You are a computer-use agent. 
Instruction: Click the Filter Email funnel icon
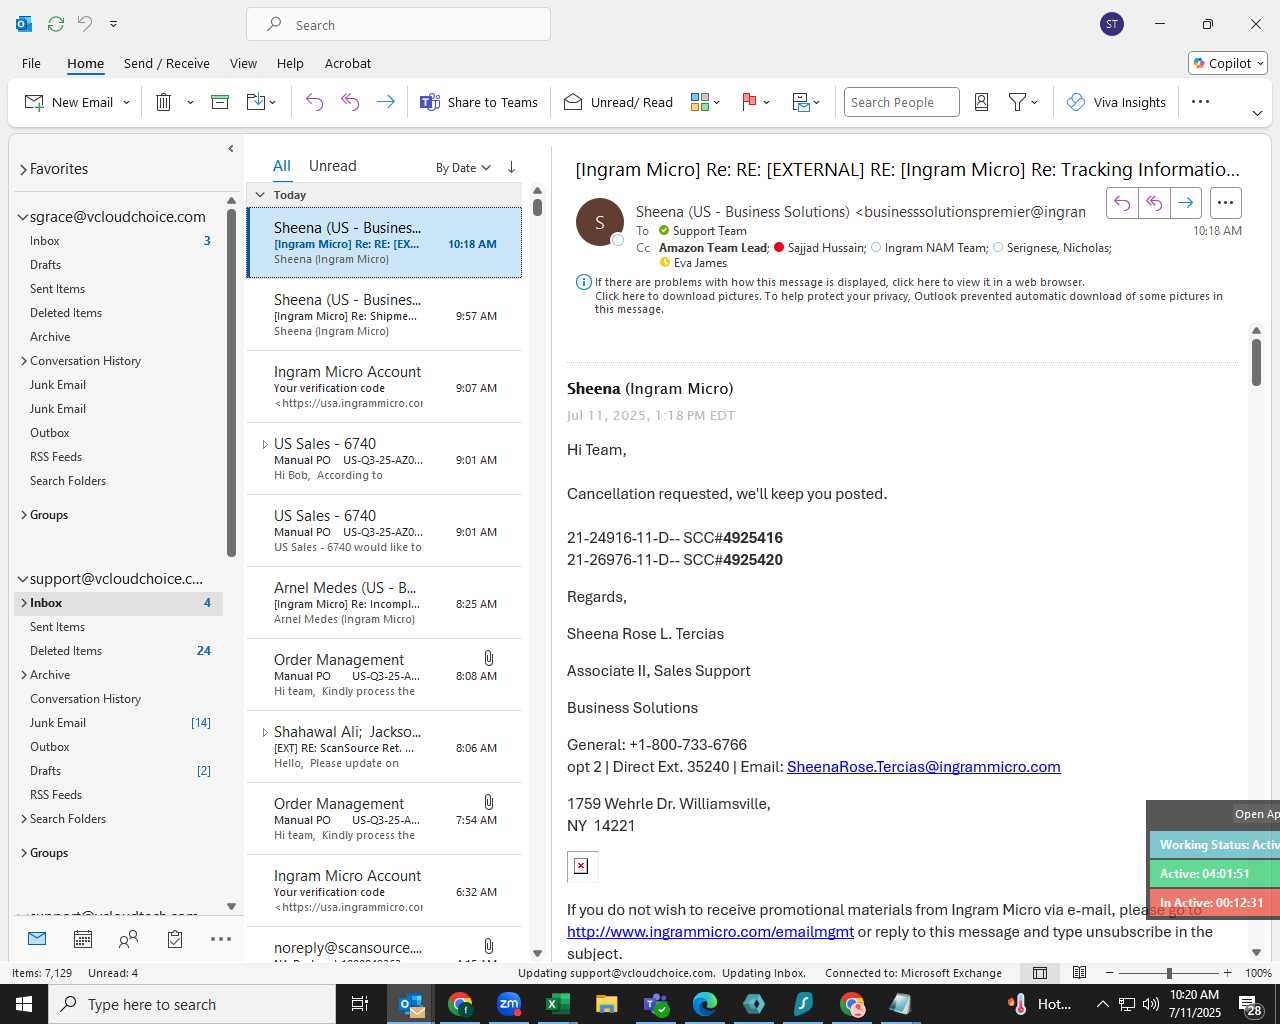pos(1018,102)
